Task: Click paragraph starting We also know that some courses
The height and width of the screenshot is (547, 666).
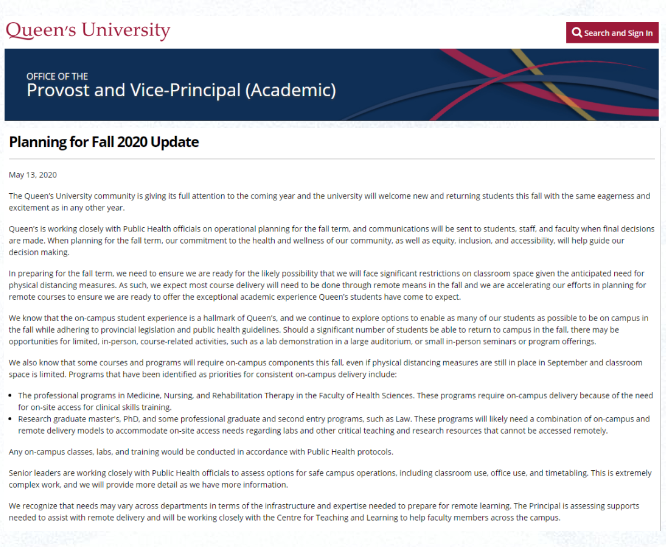Action: (326, 368)
